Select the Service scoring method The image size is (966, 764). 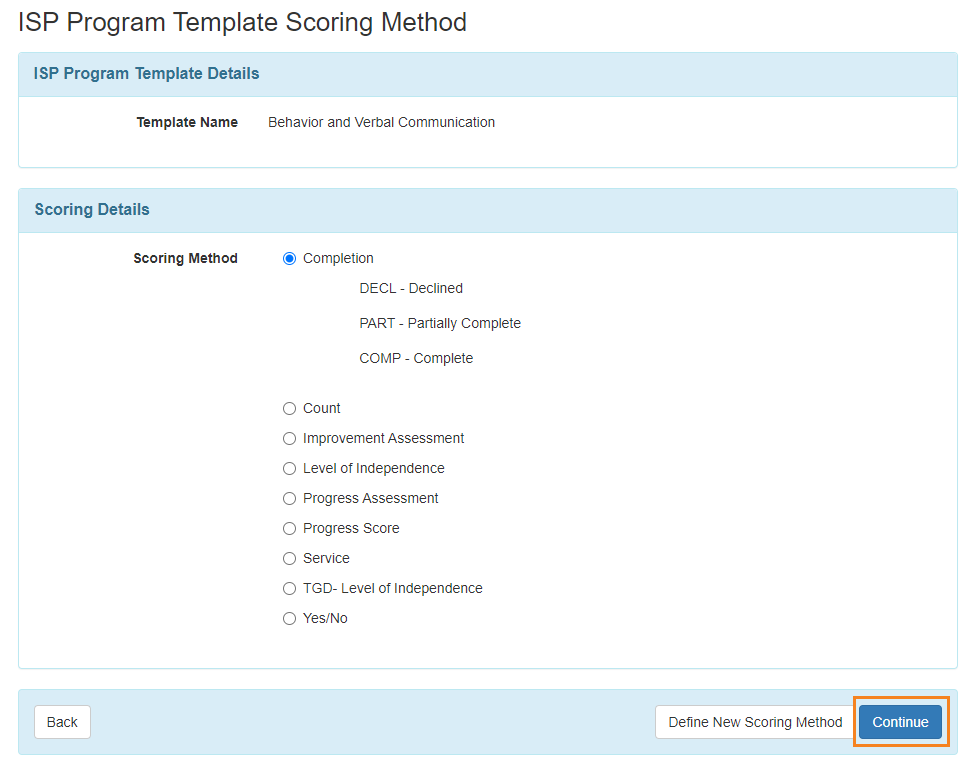click(289, 559)
